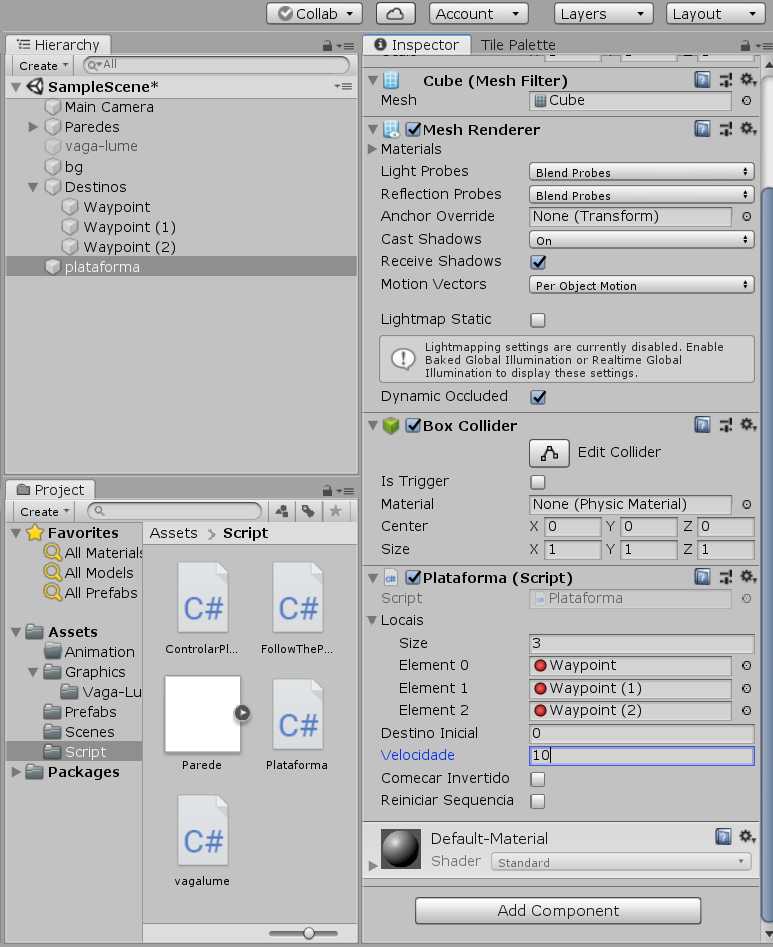Collapse Destinos in Hierarchy

click(33, 187)
